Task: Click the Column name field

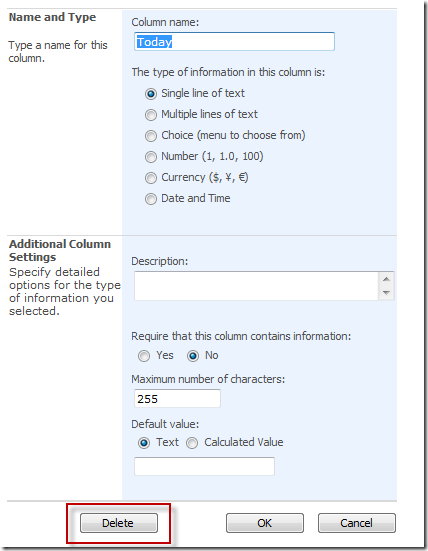Action: (x=234, y=41)
